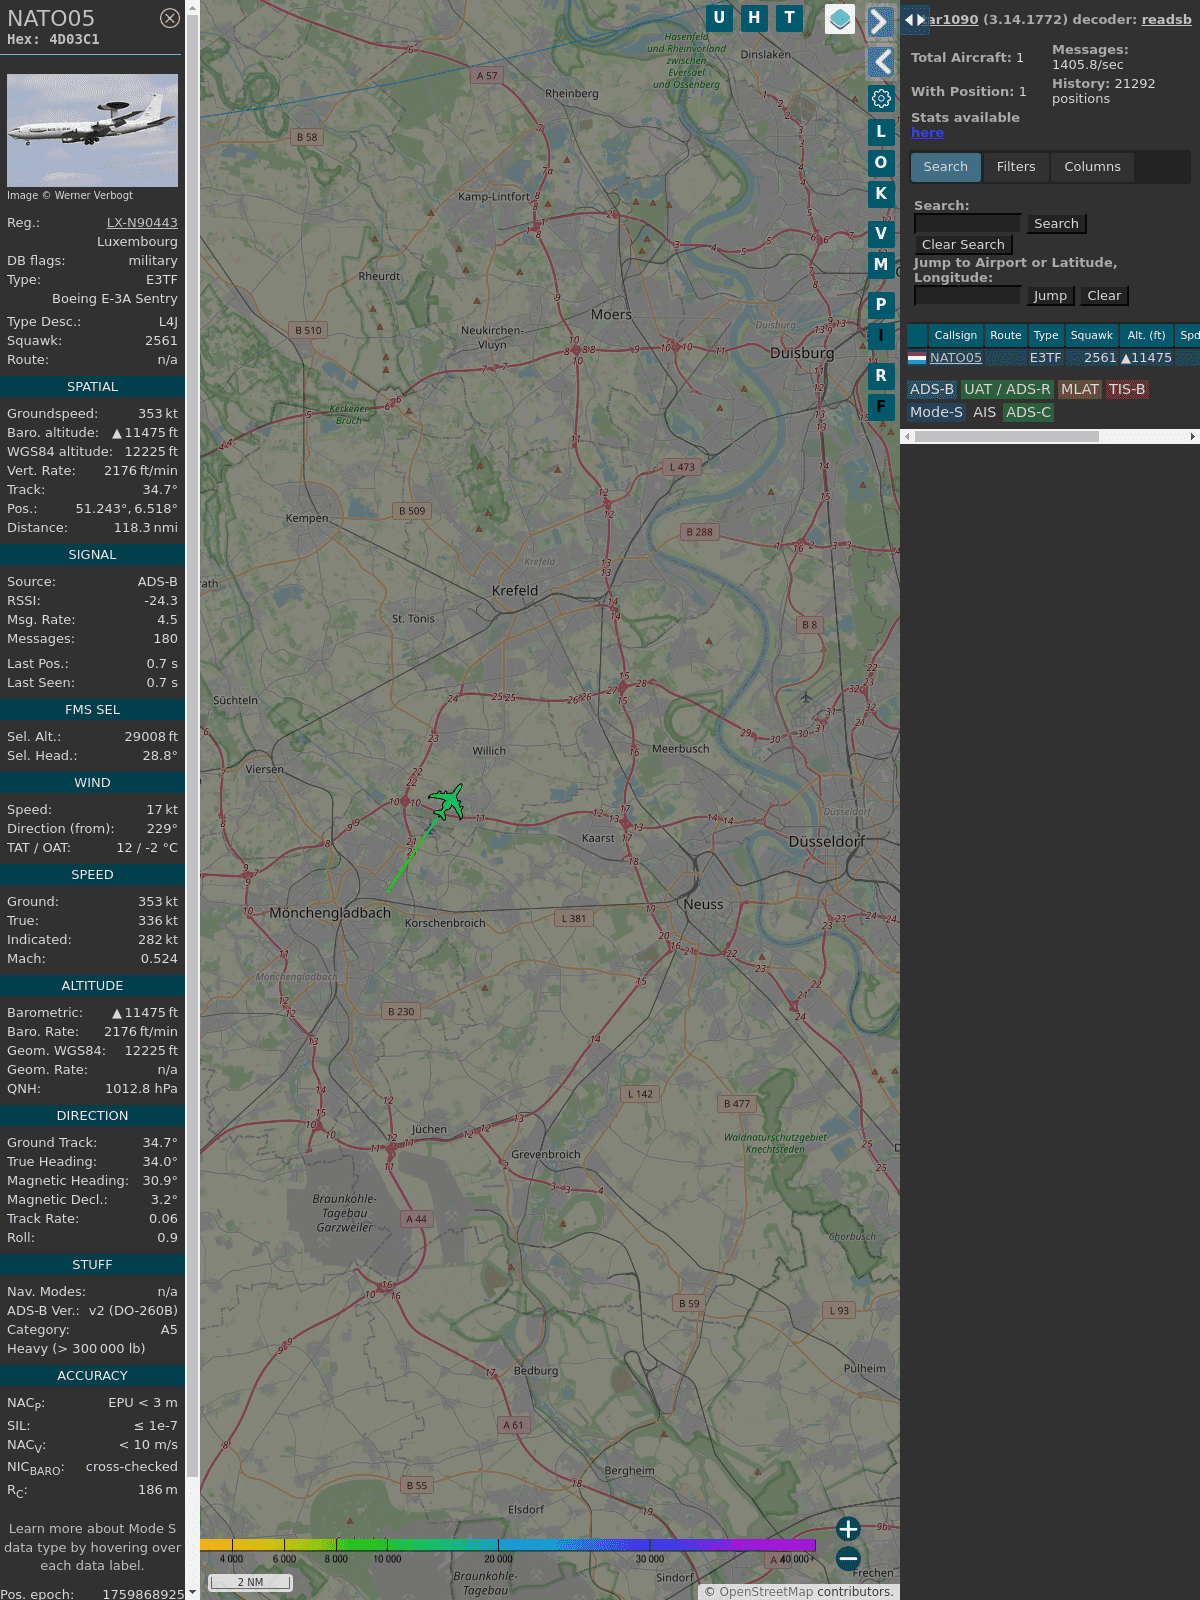Click the aircraft table horizontal scrollbar
This screenshot has width=1200, height=1600.
[1006, 437]
